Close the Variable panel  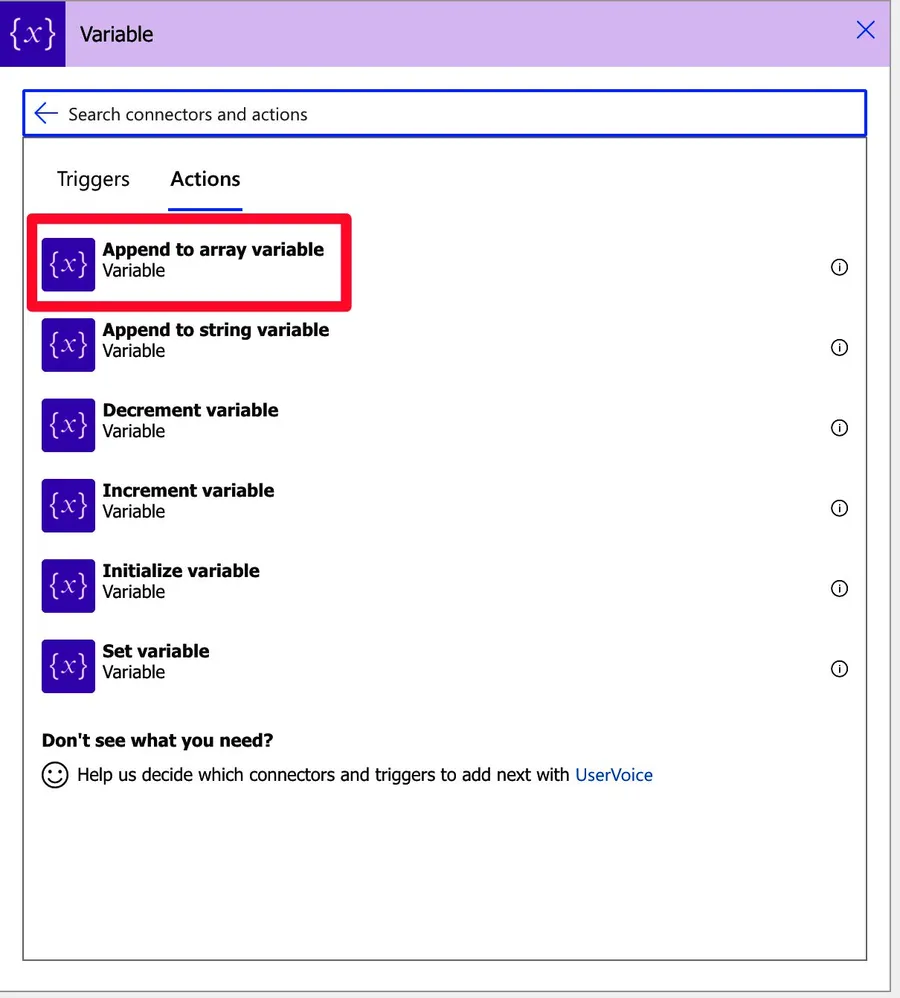pos(865,30)
